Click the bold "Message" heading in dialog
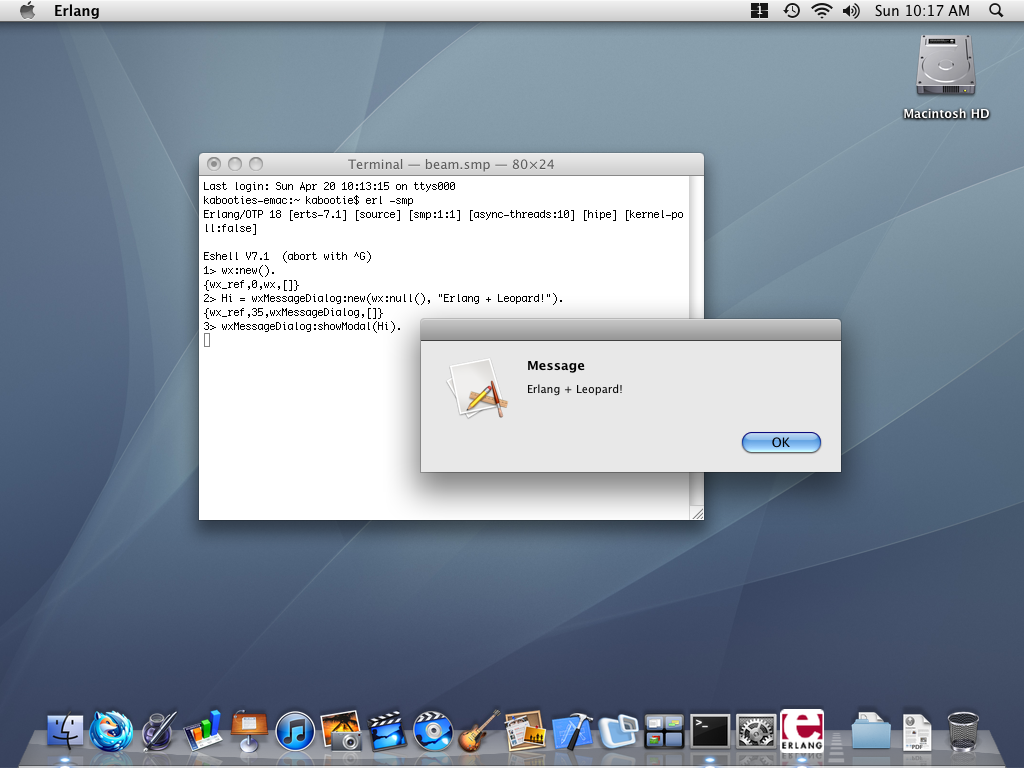Image resolution: width=1024 pixels, height=768 pixels. tap(556, 366)
